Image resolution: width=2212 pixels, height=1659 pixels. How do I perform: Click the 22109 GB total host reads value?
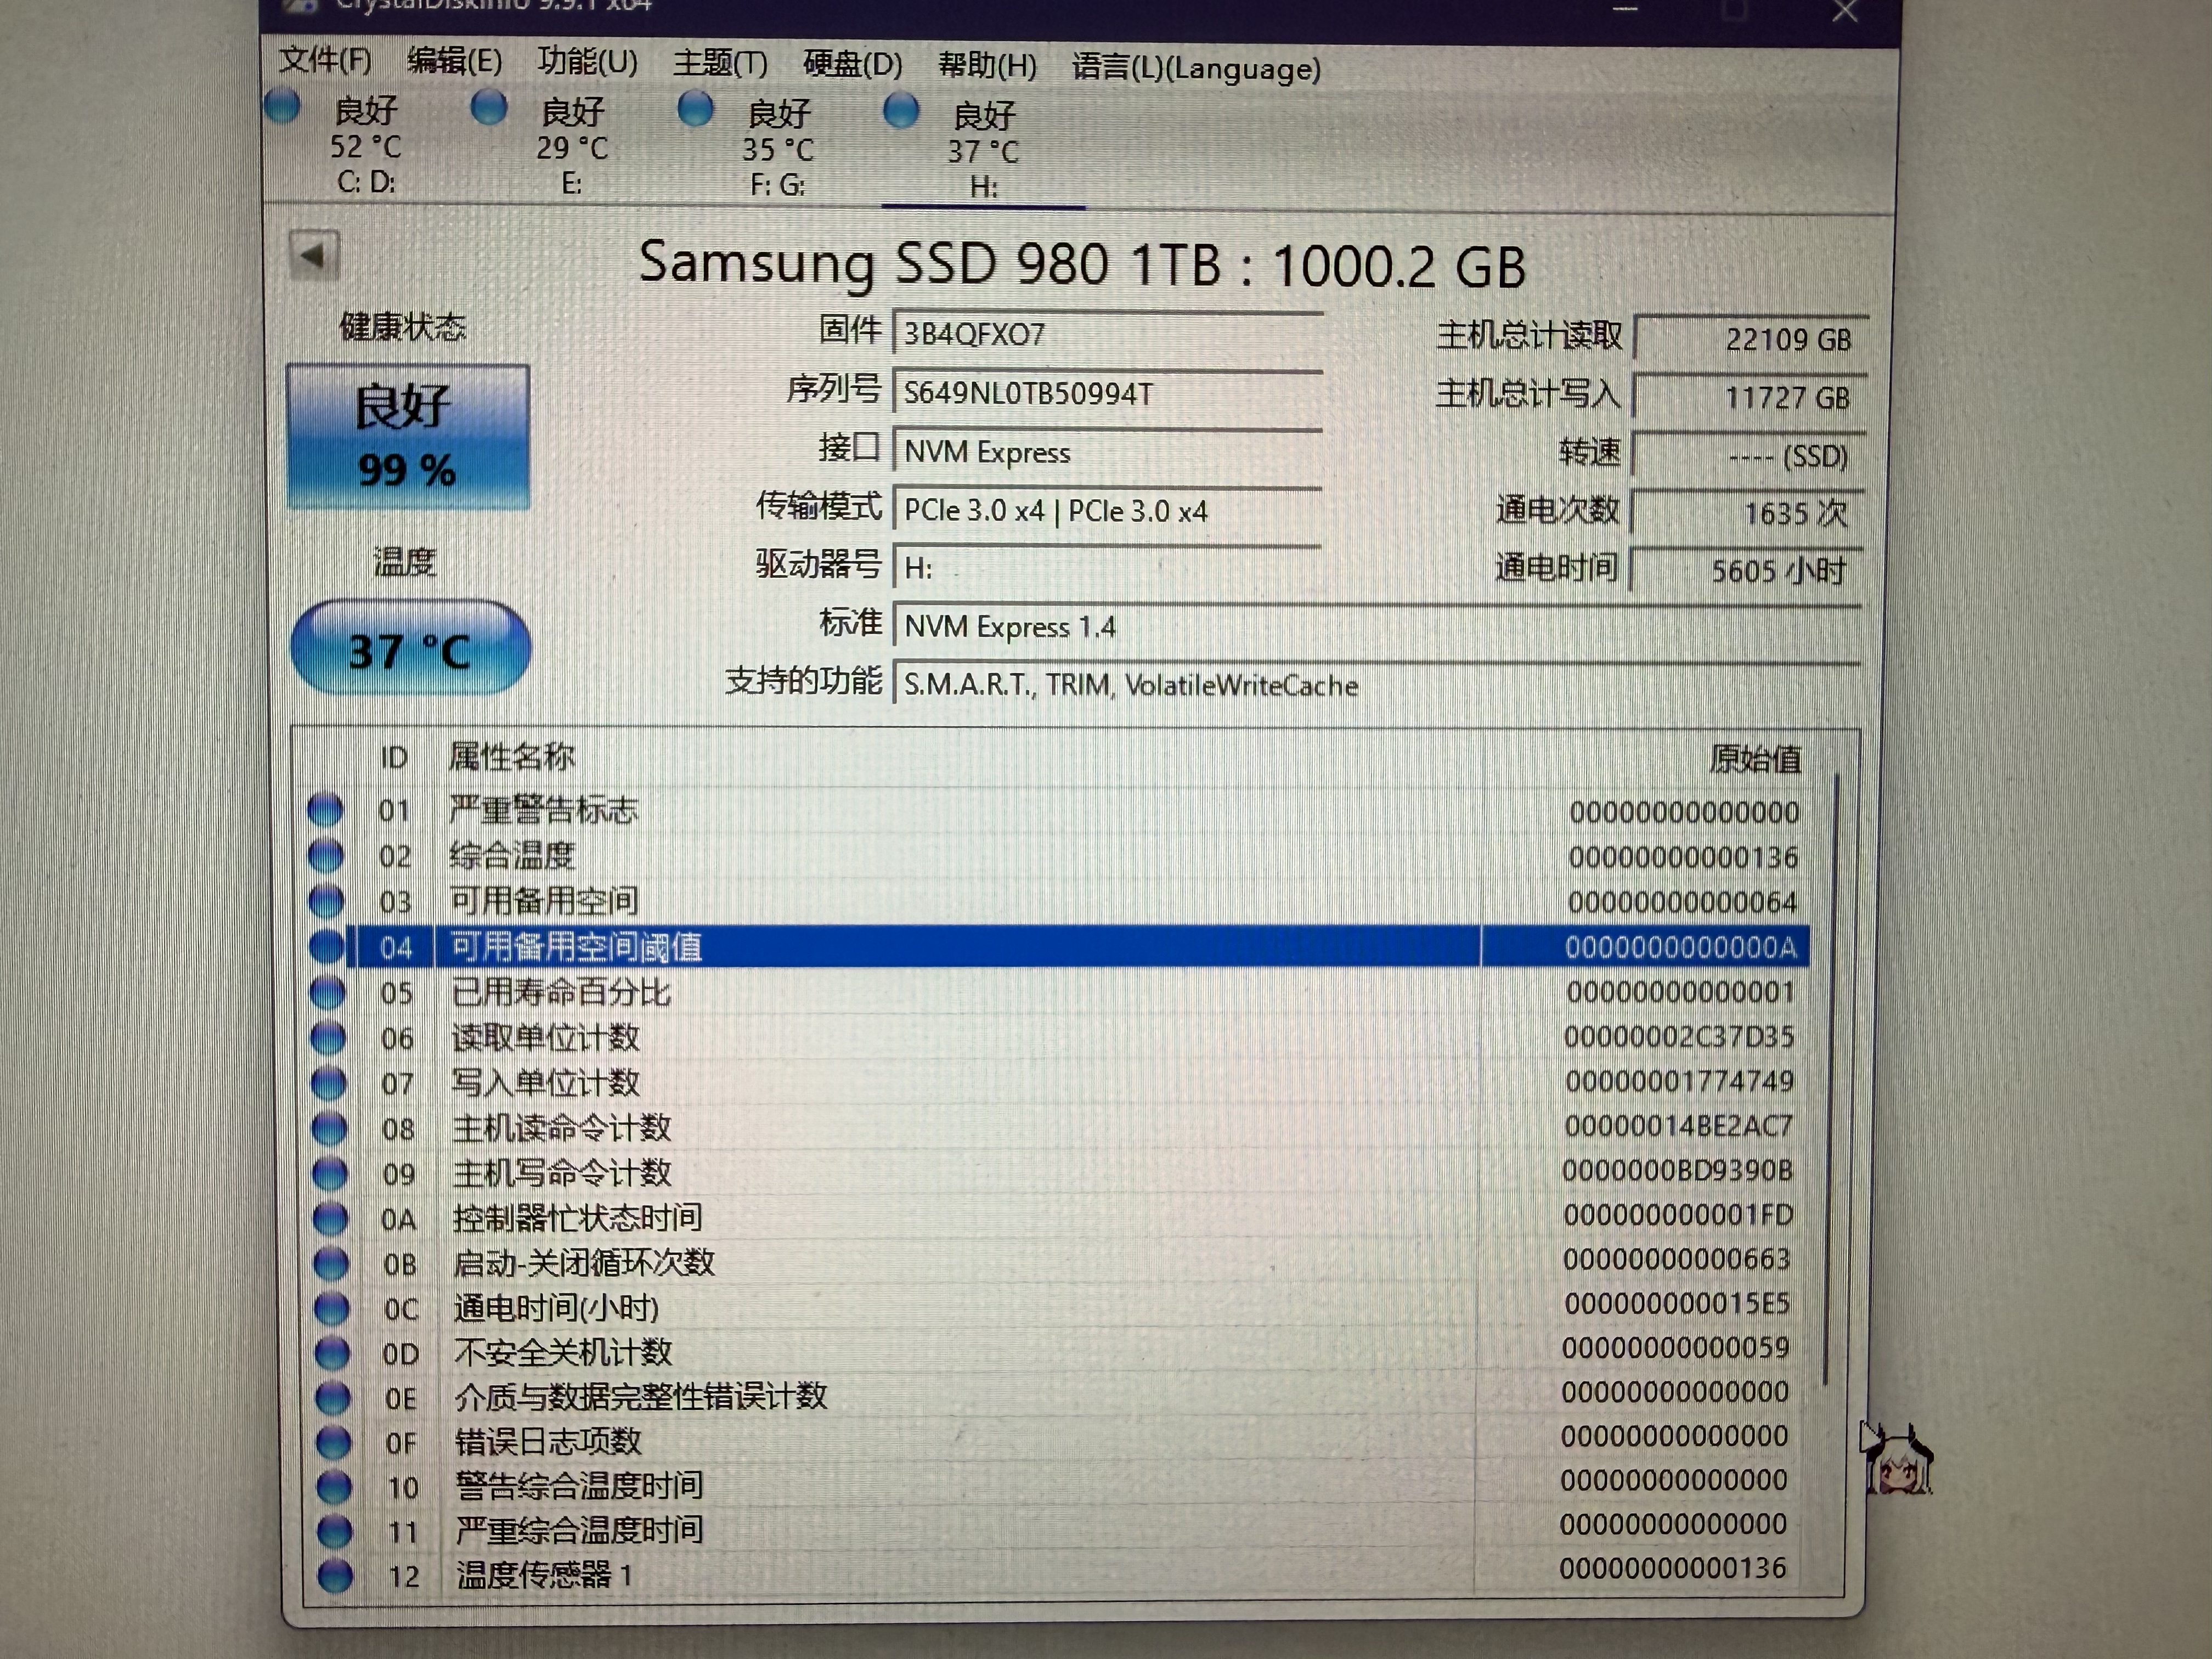pos(1750,339)
